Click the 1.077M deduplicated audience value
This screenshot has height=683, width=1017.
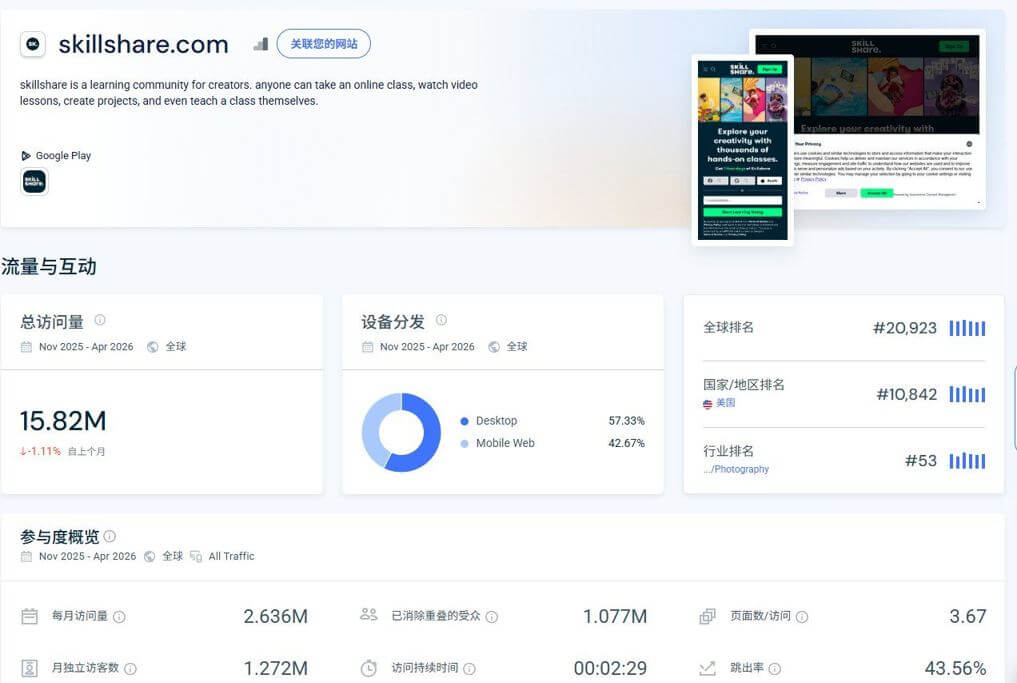pyautogui.click(x=615, y=616)
